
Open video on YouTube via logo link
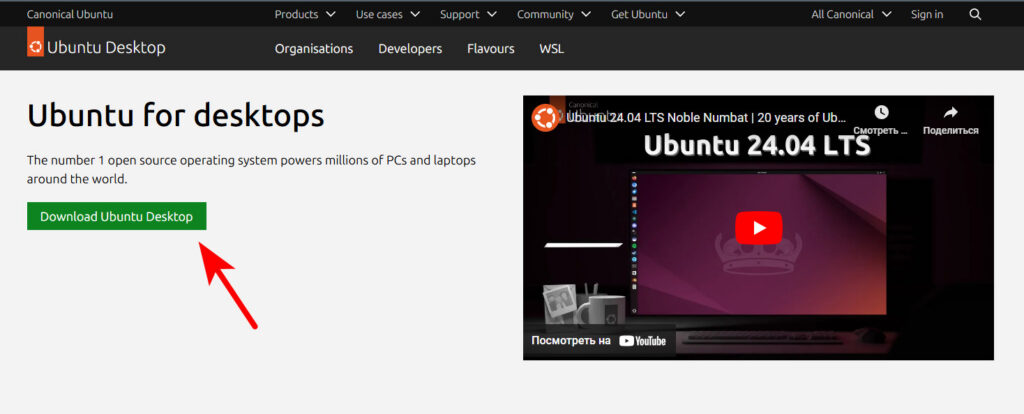(642, 340)
